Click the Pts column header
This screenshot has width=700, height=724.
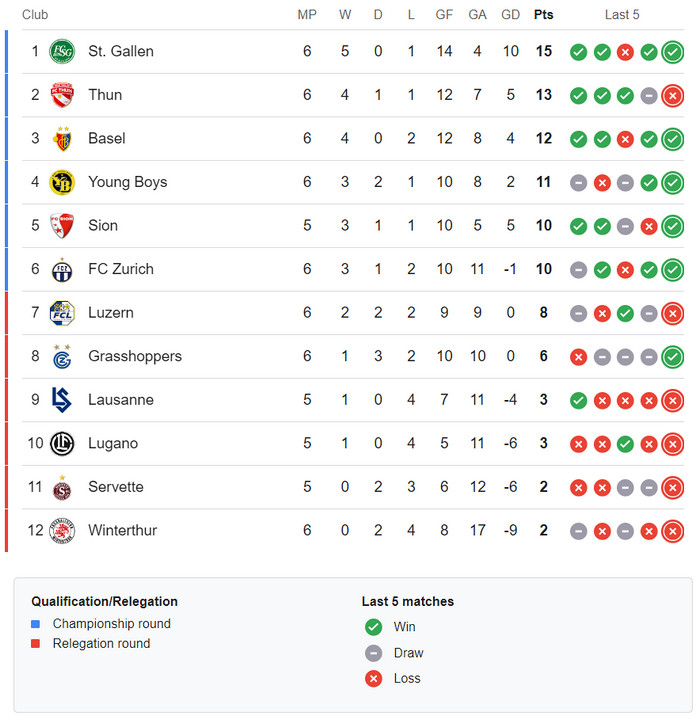(543, 15)
